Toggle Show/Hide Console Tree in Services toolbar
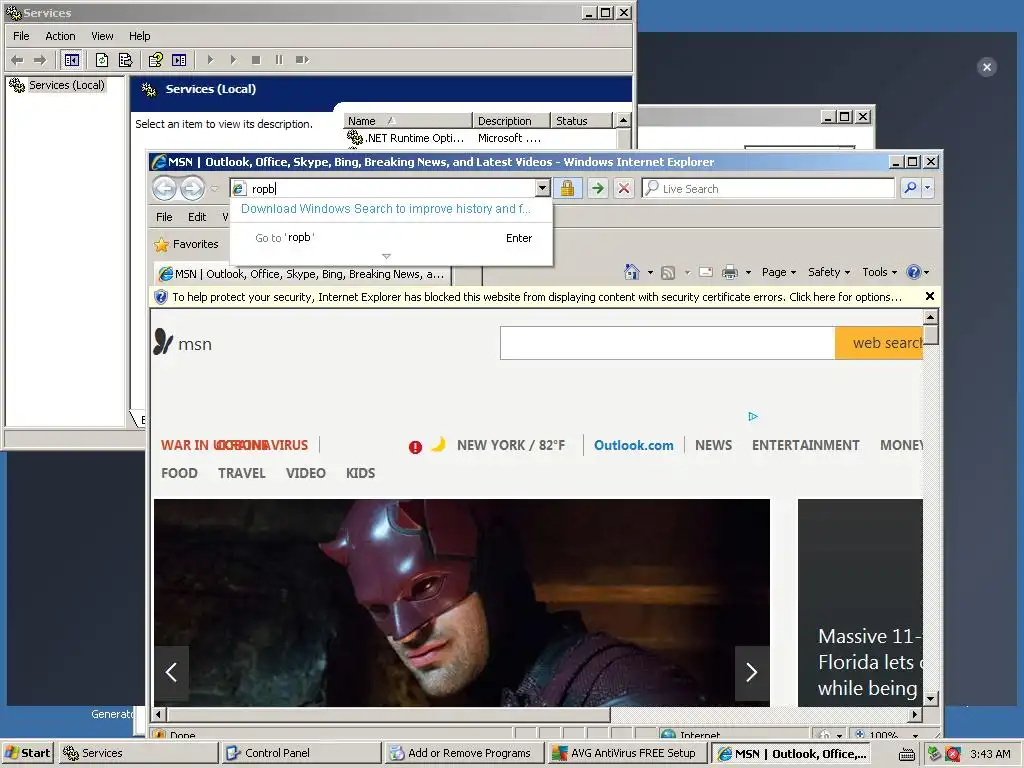The height and width of the screenshot is (768, 1024). pyautogui.click(x=72, y=60)
